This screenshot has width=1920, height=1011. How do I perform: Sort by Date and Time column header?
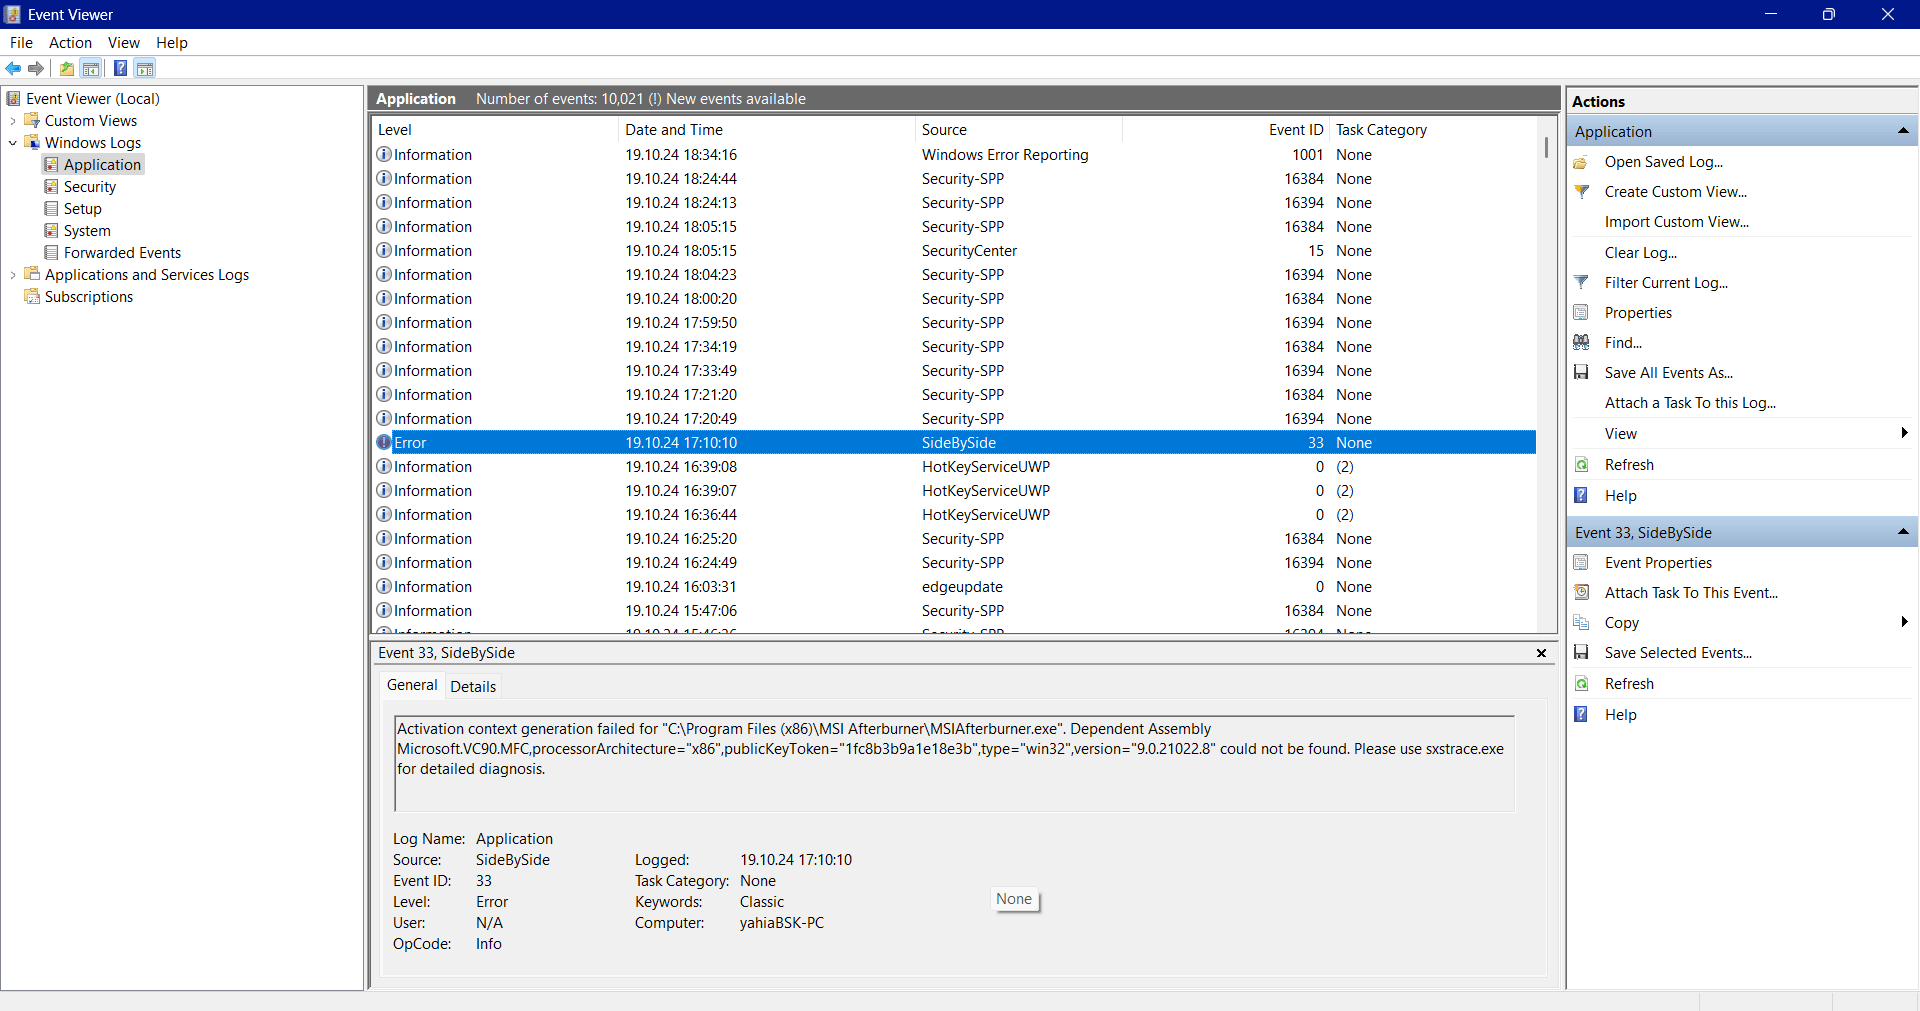(766, 130)
